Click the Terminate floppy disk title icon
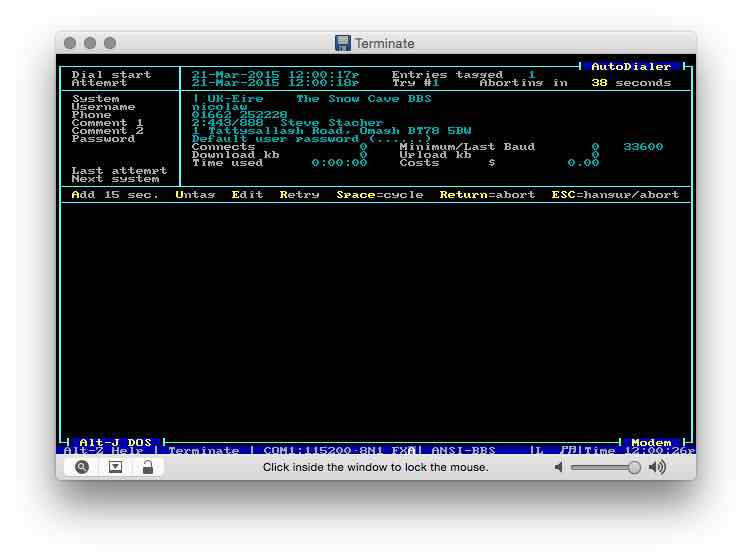The width and height of the screenshot is (752, 560). click(342, 43)
